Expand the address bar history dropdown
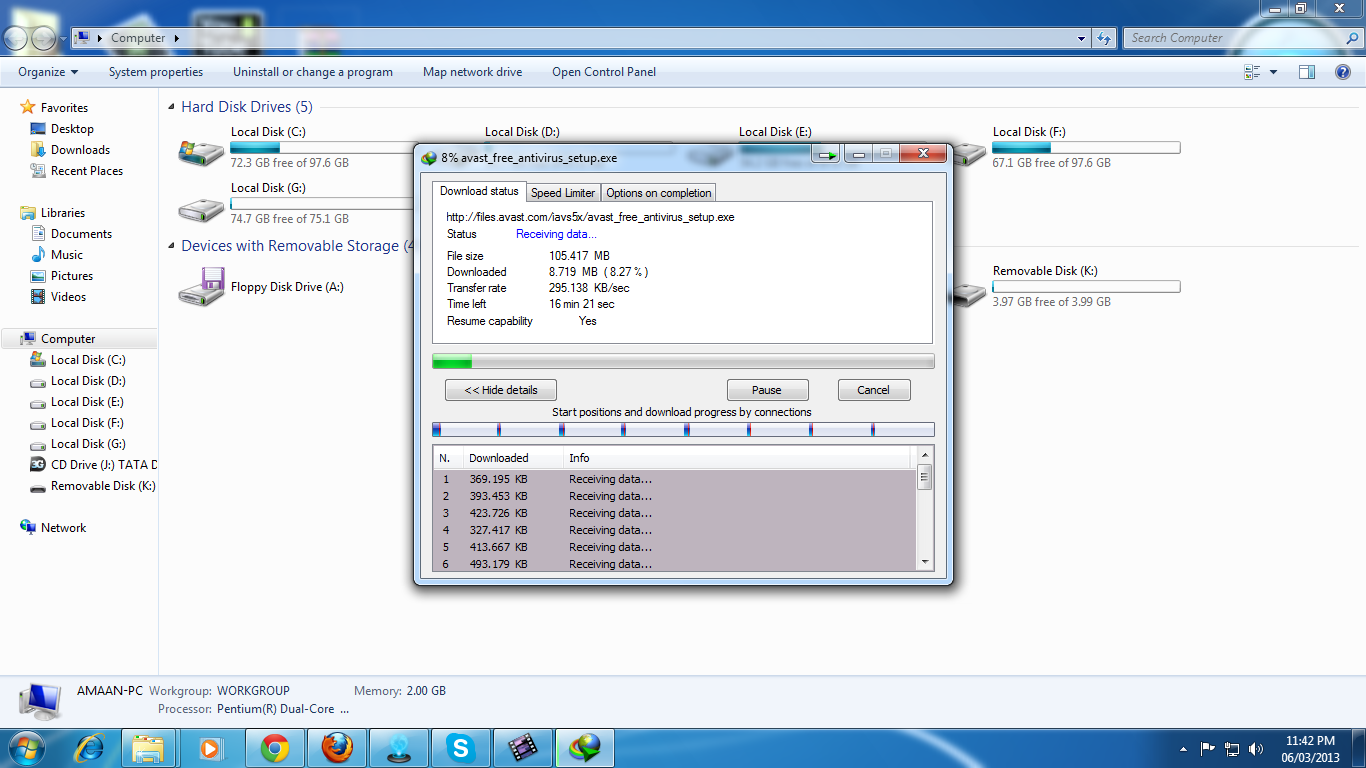This screenshot has height=768, width=1366. [x=1082, y=38]
